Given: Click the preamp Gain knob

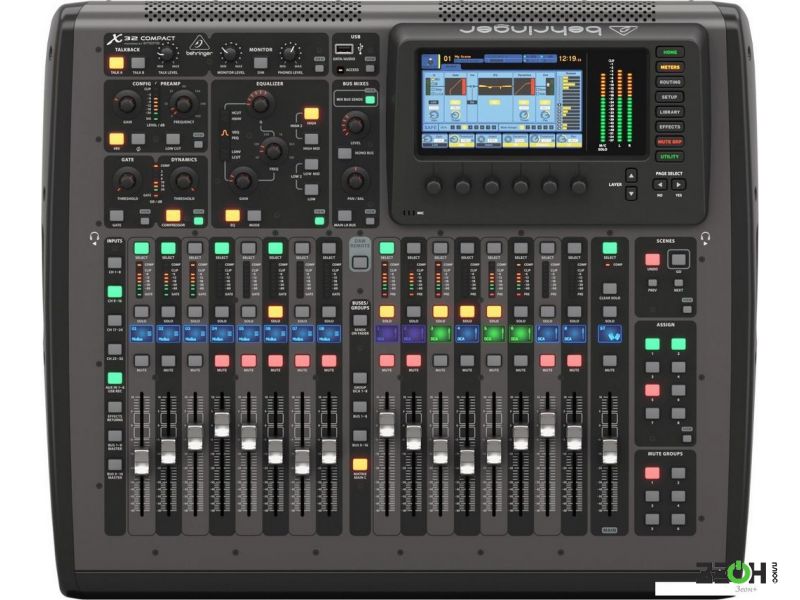Looking at the screenshot, I should pyautogui.click(x=127, y=103).
